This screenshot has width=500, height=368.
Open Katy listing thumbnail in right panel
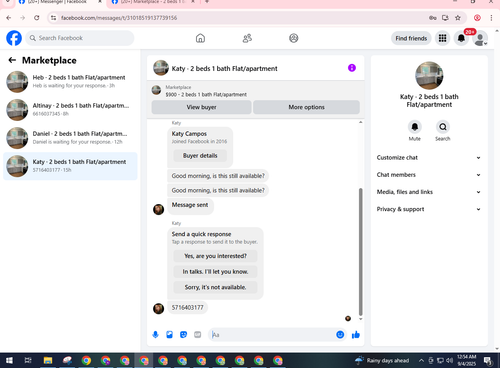coord(429,75)
